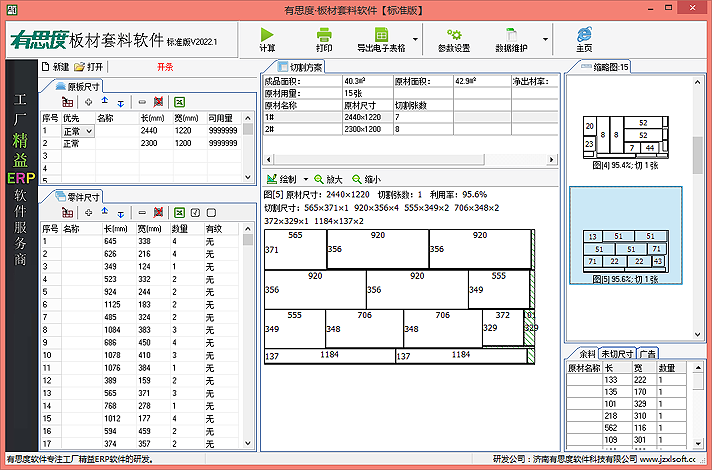Click right arrow of 切割方案 horizontal scrollbar

click(551, 159)
